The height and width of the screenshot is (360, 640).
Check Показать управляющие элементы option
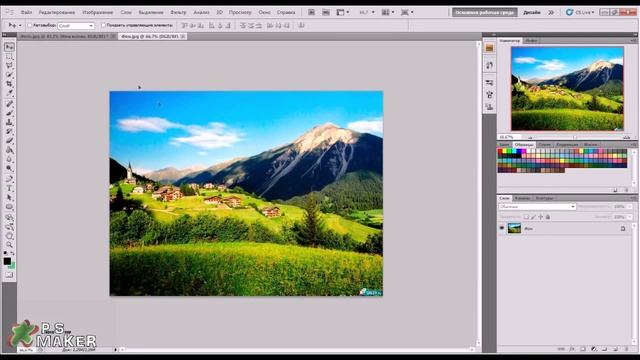click(x=103, y=25)
